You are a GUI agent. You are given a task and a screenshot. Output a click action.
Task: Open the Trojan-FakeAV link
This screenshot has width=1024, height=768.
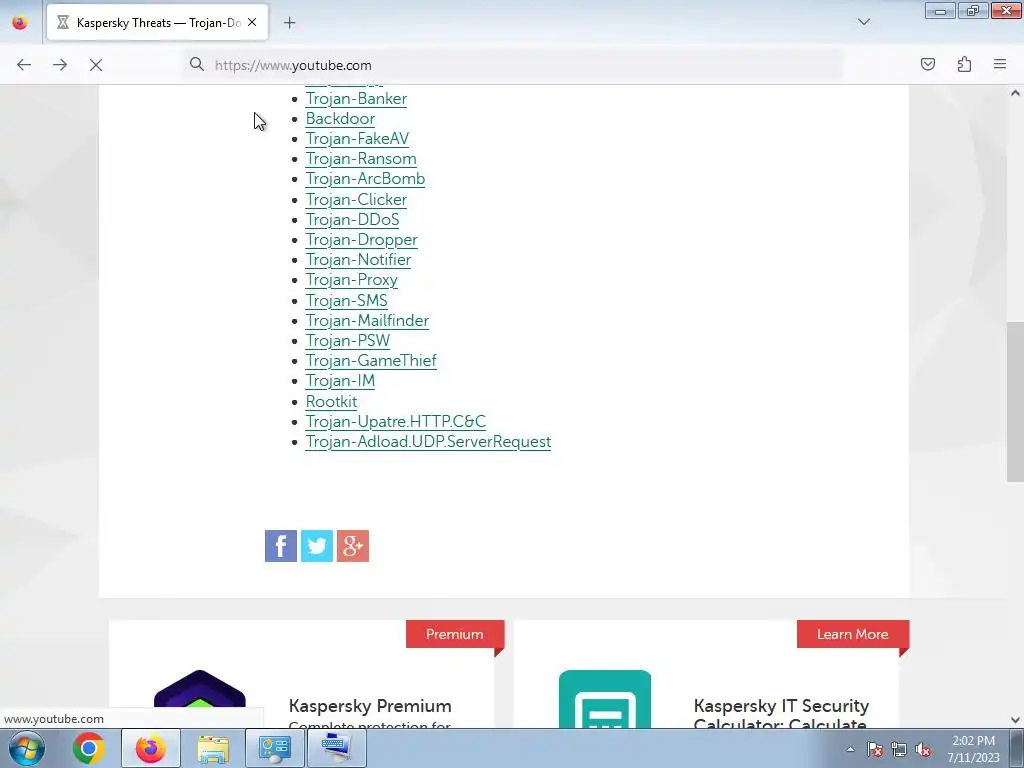pyautogui.click(x=357, y=138)
